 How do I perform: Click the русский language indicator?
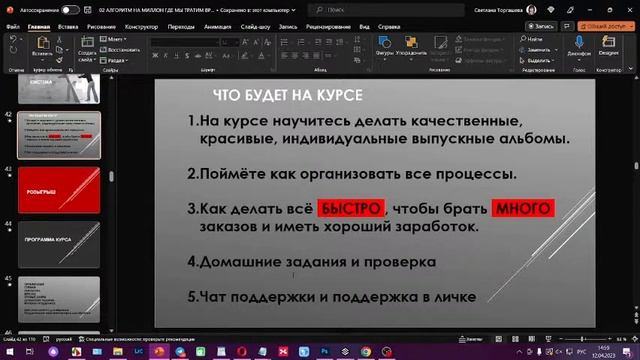click(x=64, y=339)
